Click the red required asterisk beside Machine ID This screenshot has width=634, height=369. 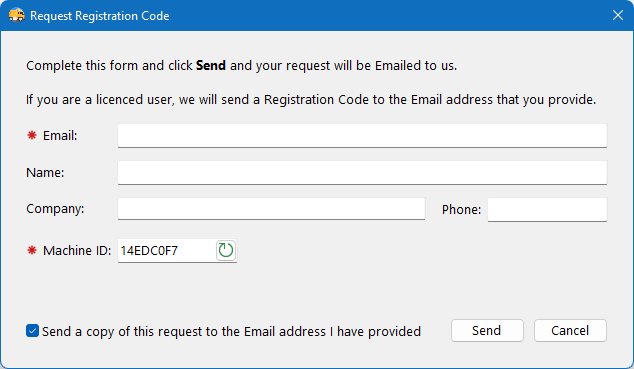point(32,251)
